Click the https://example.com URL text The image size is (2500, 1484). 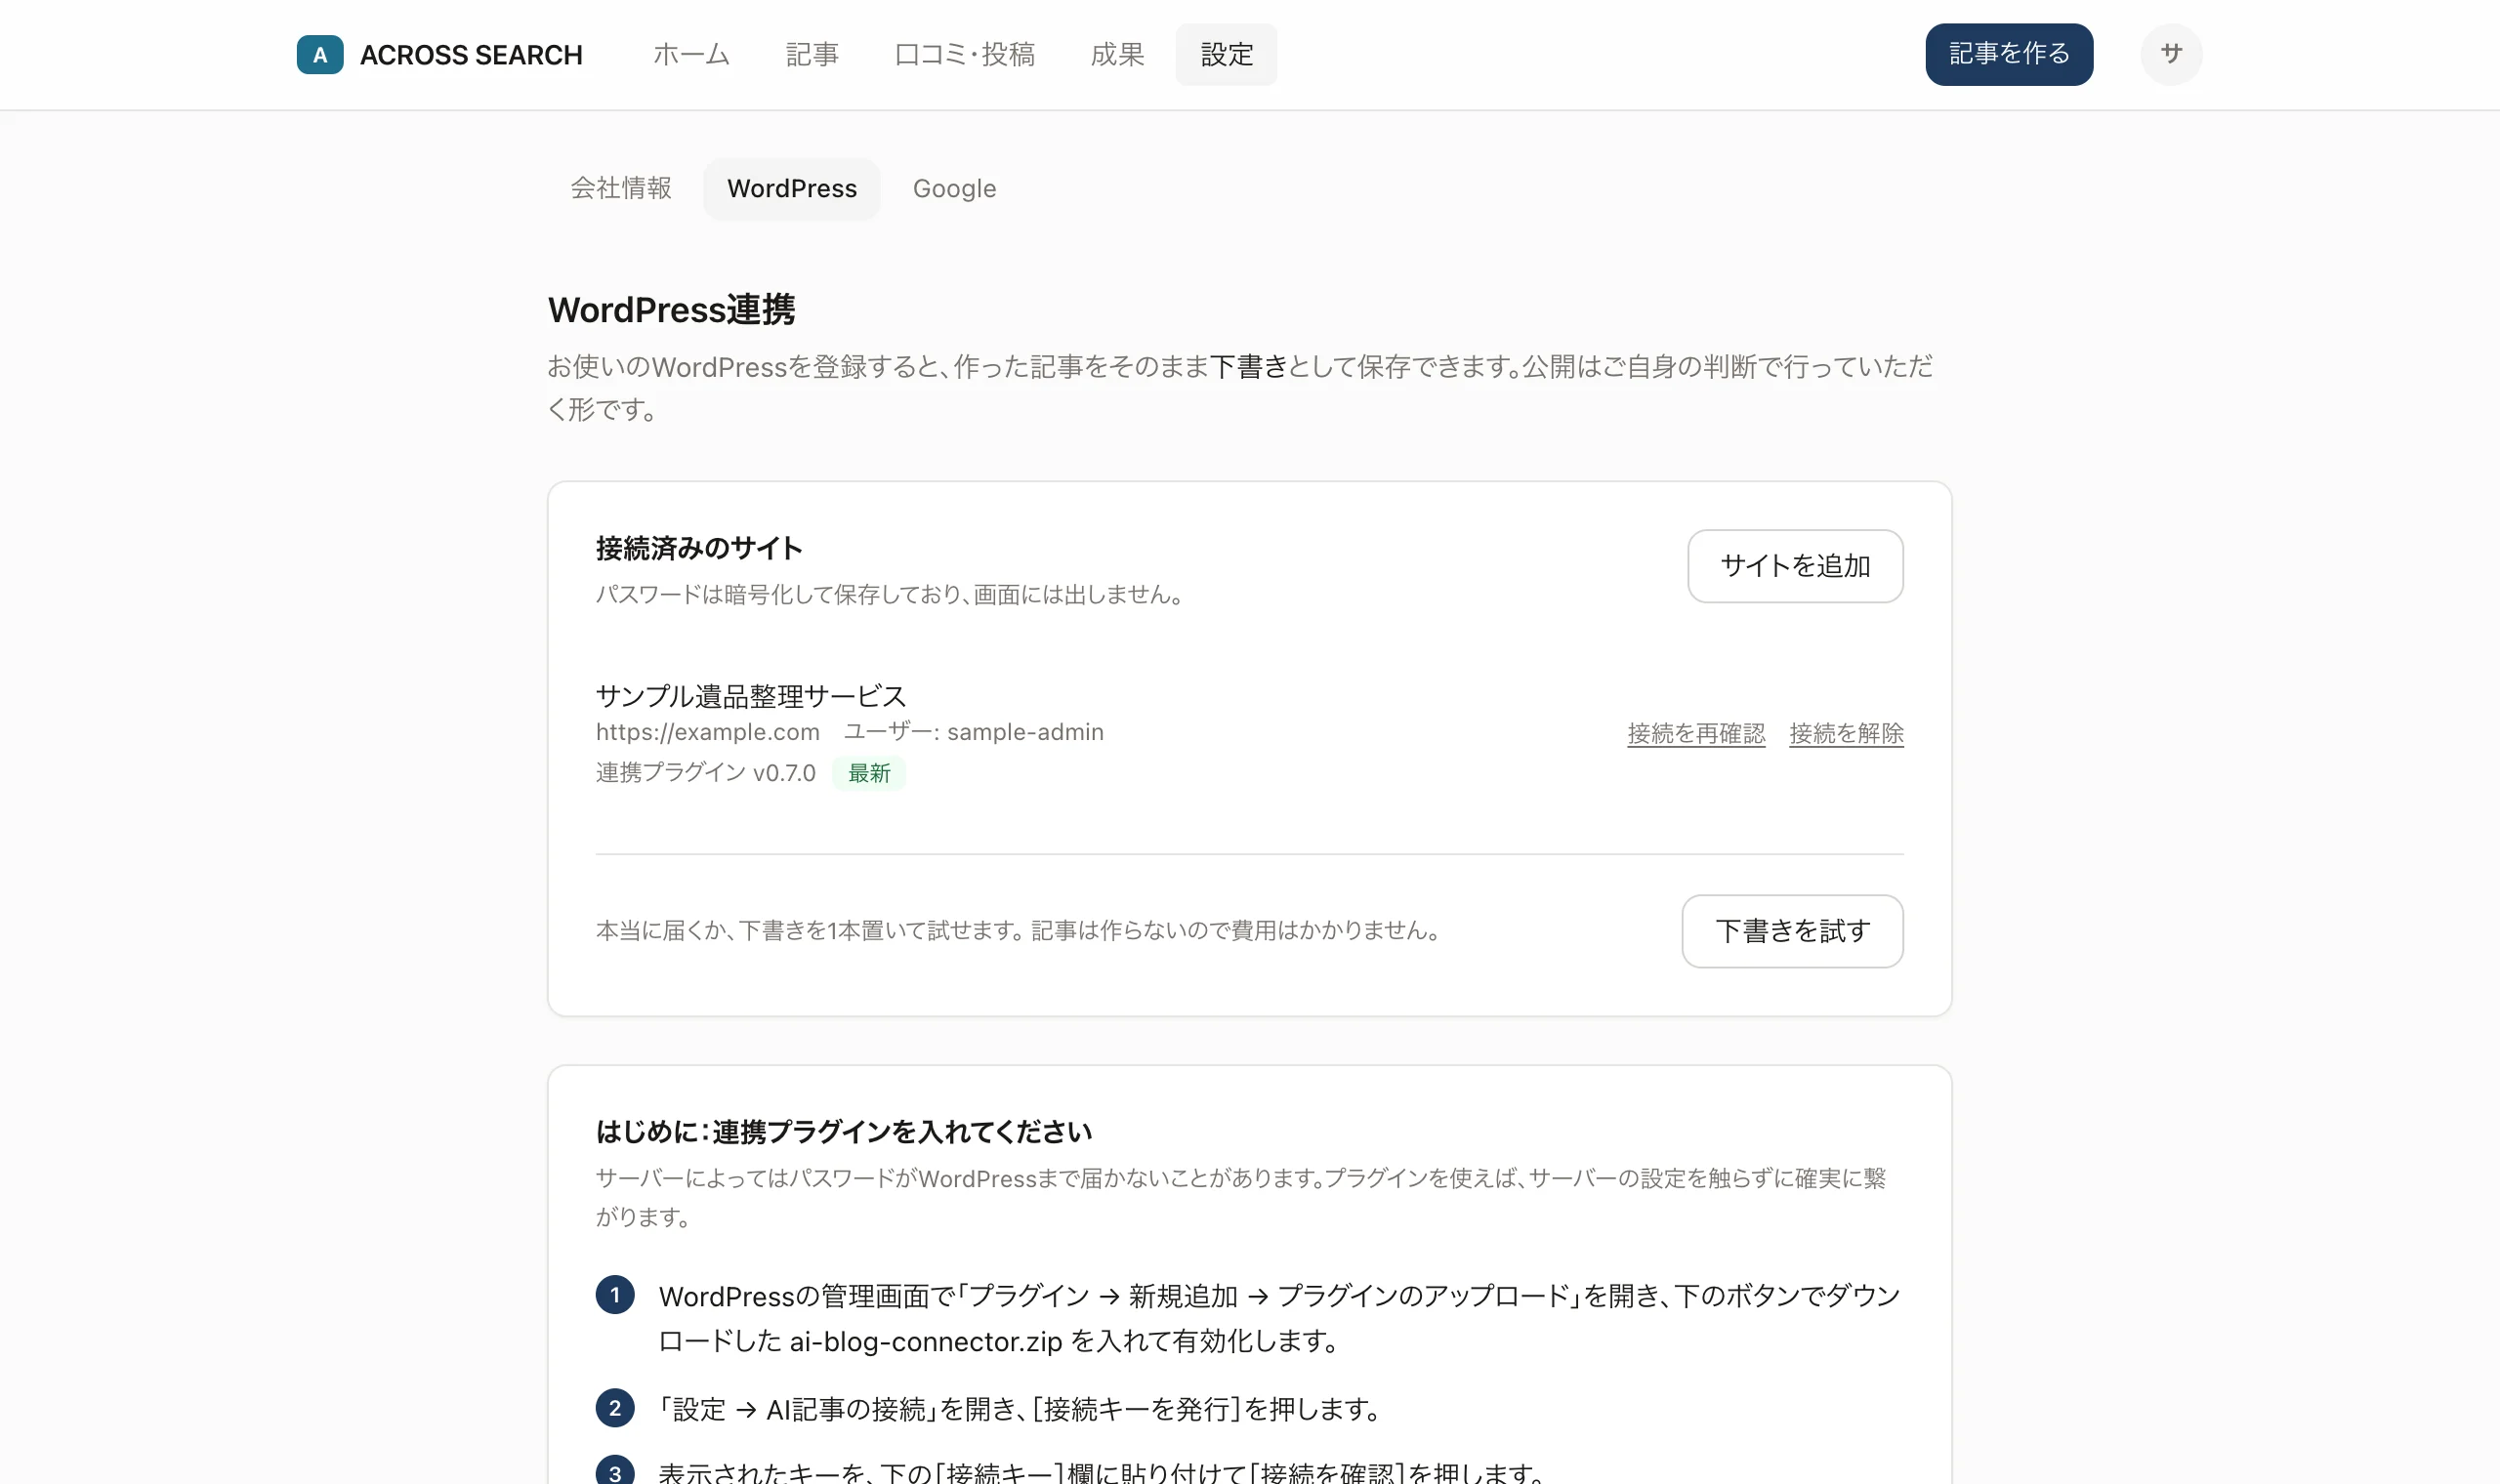707,732
